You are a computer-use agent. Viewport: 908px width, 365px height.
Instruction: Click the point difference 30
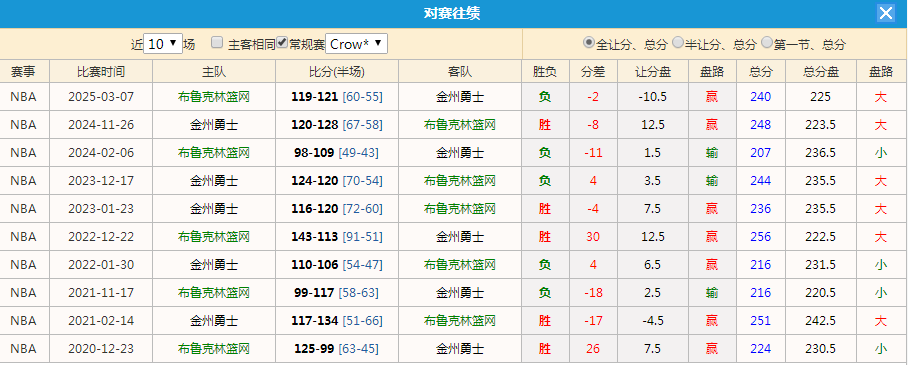593,237
